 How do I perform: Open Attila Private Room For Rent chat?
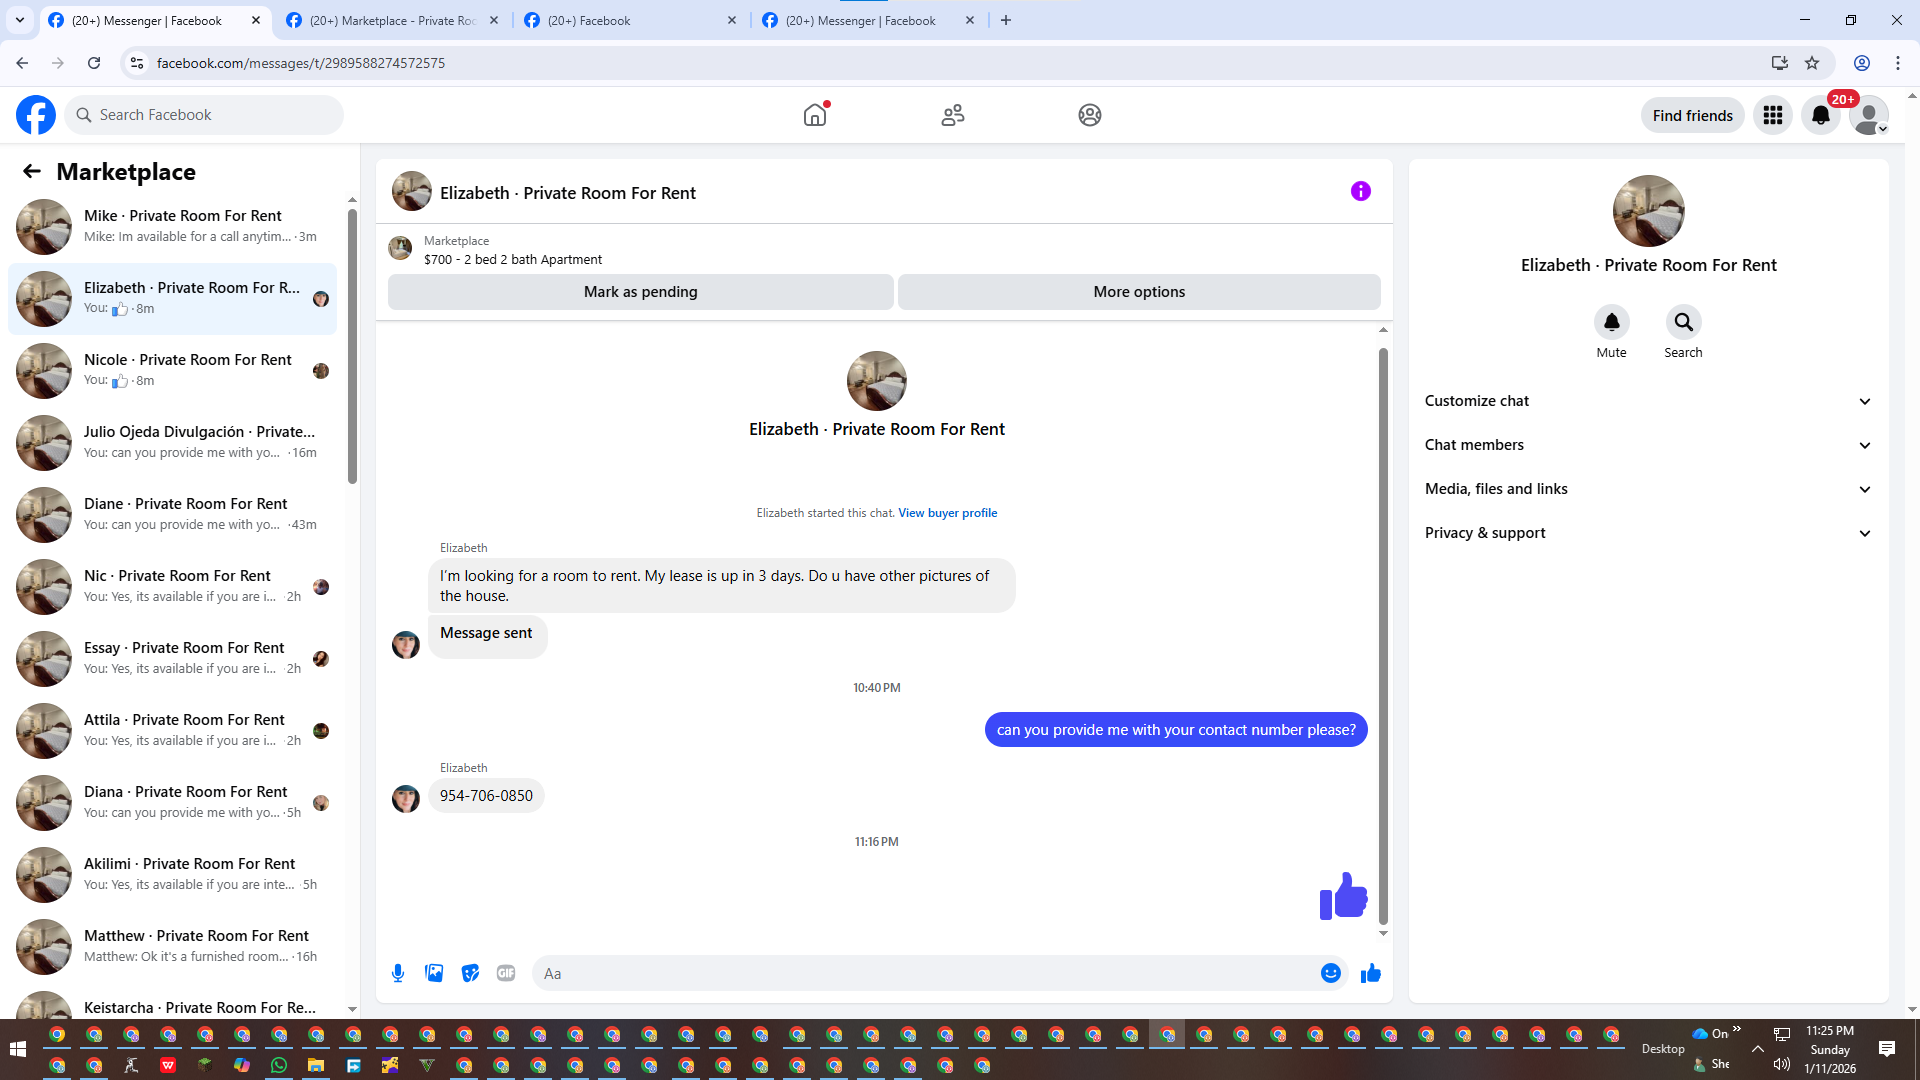pyautogui.click(x=172, y=731)
